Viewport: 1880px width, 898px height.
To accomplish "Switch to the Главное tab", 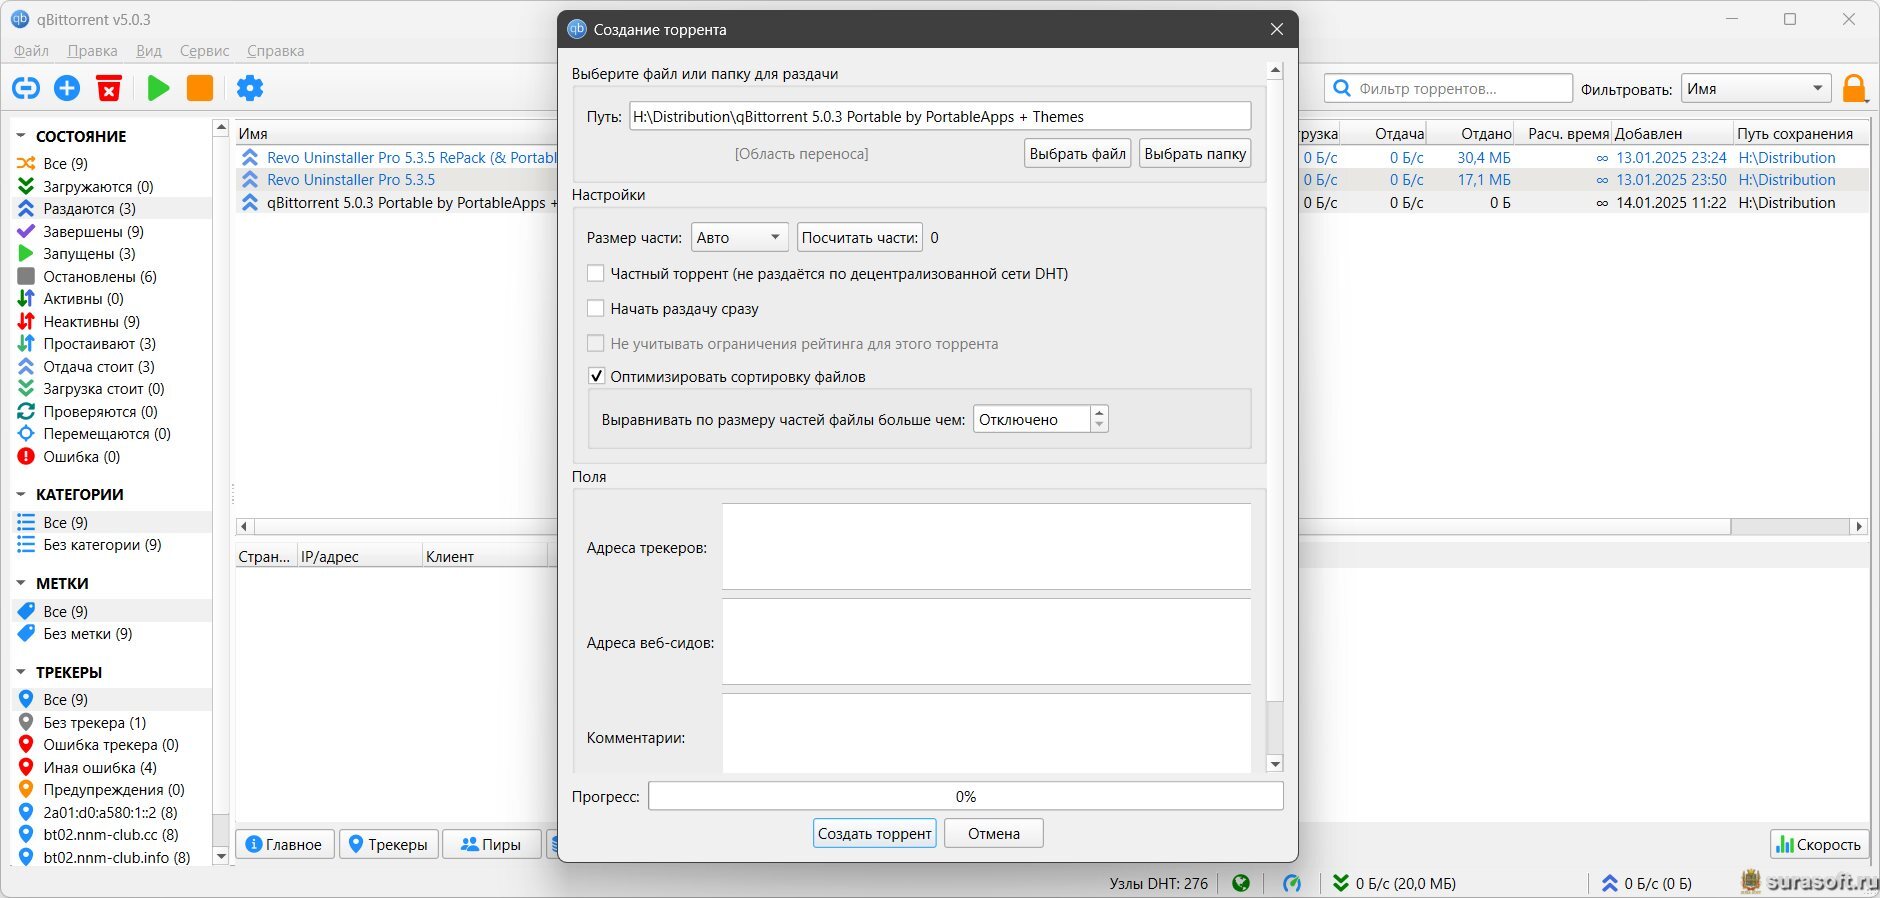I will [284, 844].
